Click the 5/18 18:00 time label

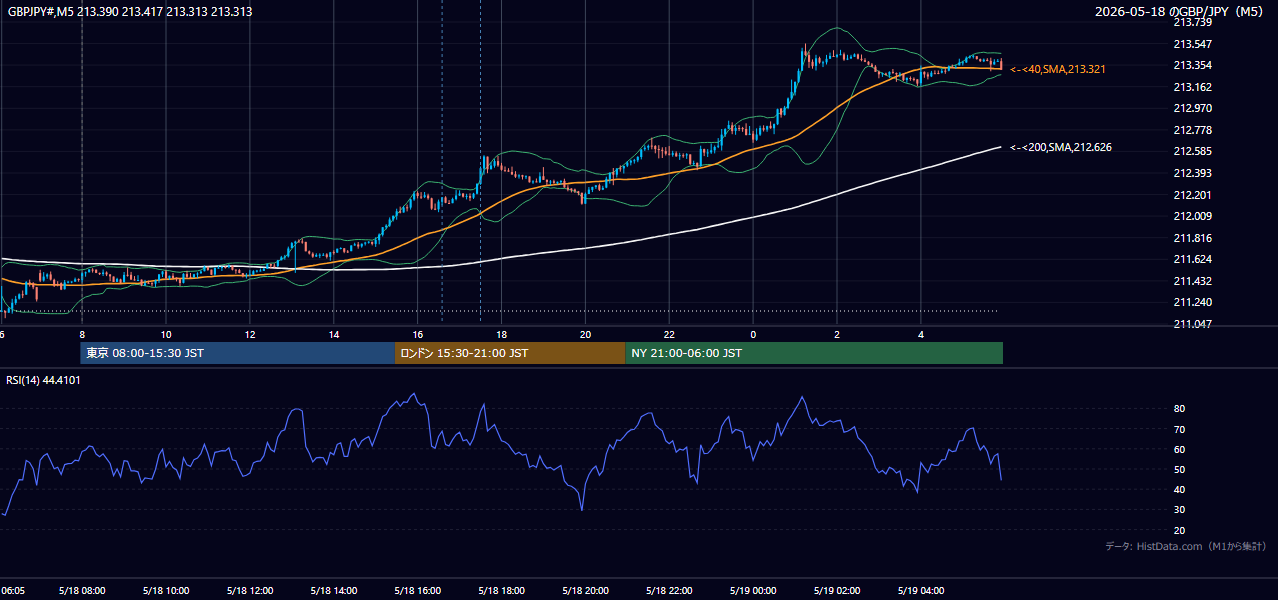click(x=501, y=591)
